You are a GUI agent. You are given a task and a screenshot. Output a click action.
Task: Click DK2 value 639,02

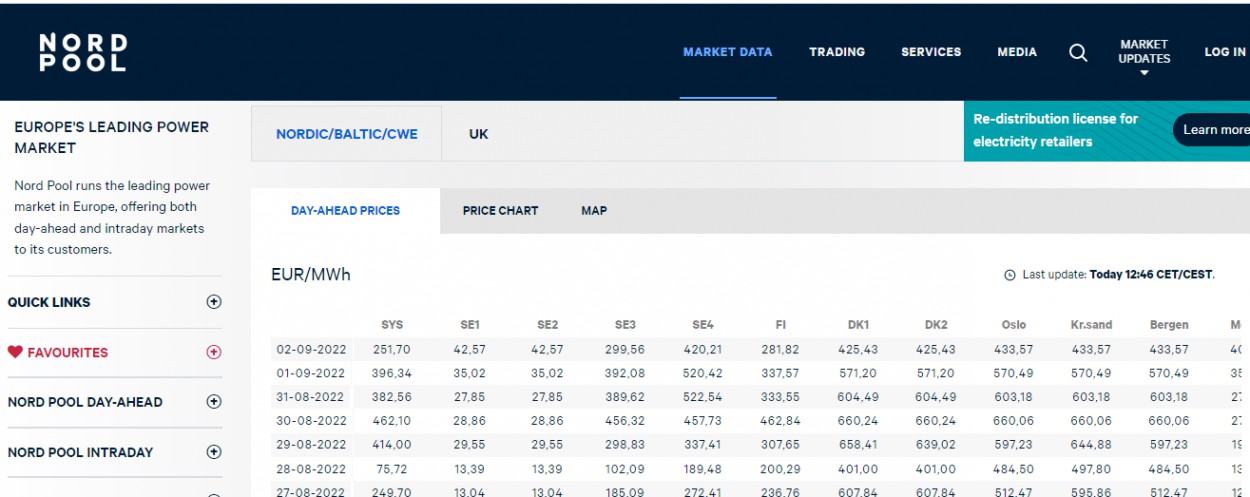(936, 445)
